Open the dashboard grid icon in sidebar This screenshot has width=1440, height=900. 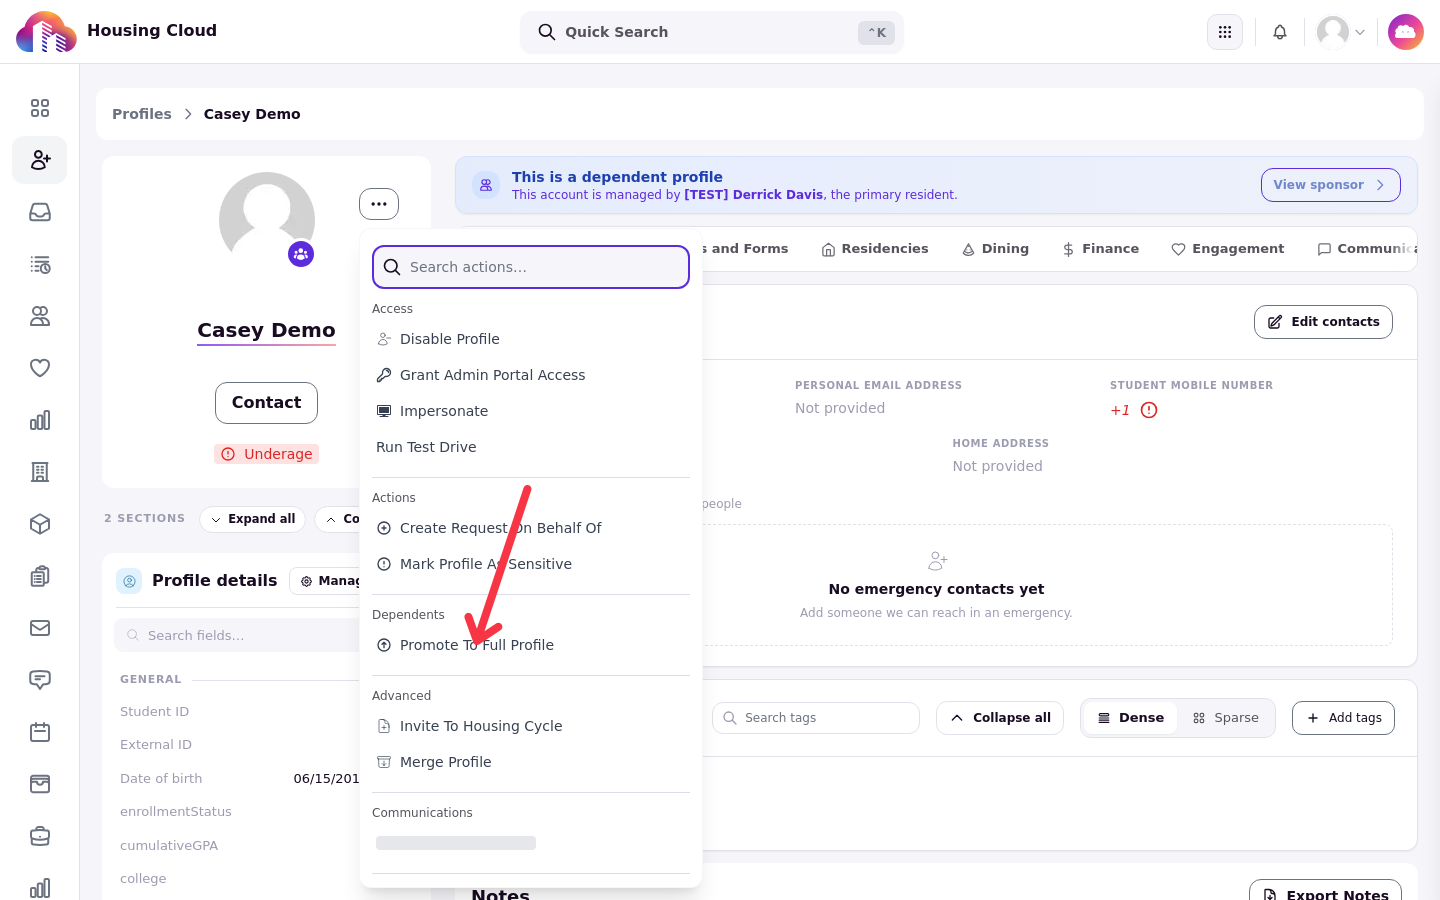click(x=40, y=108)
